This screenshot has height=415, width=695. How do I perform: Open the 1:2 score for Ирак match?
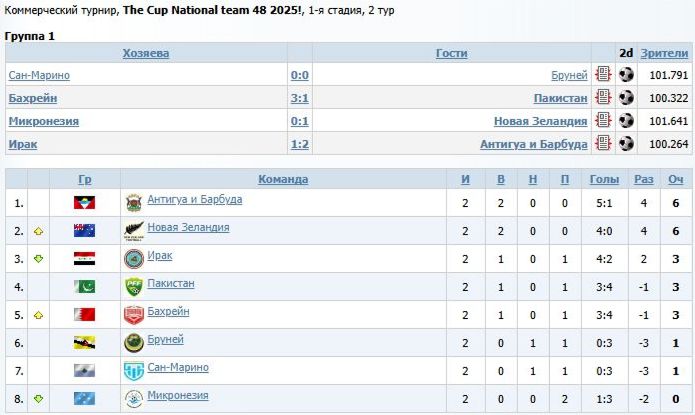(x=299, y=144)
